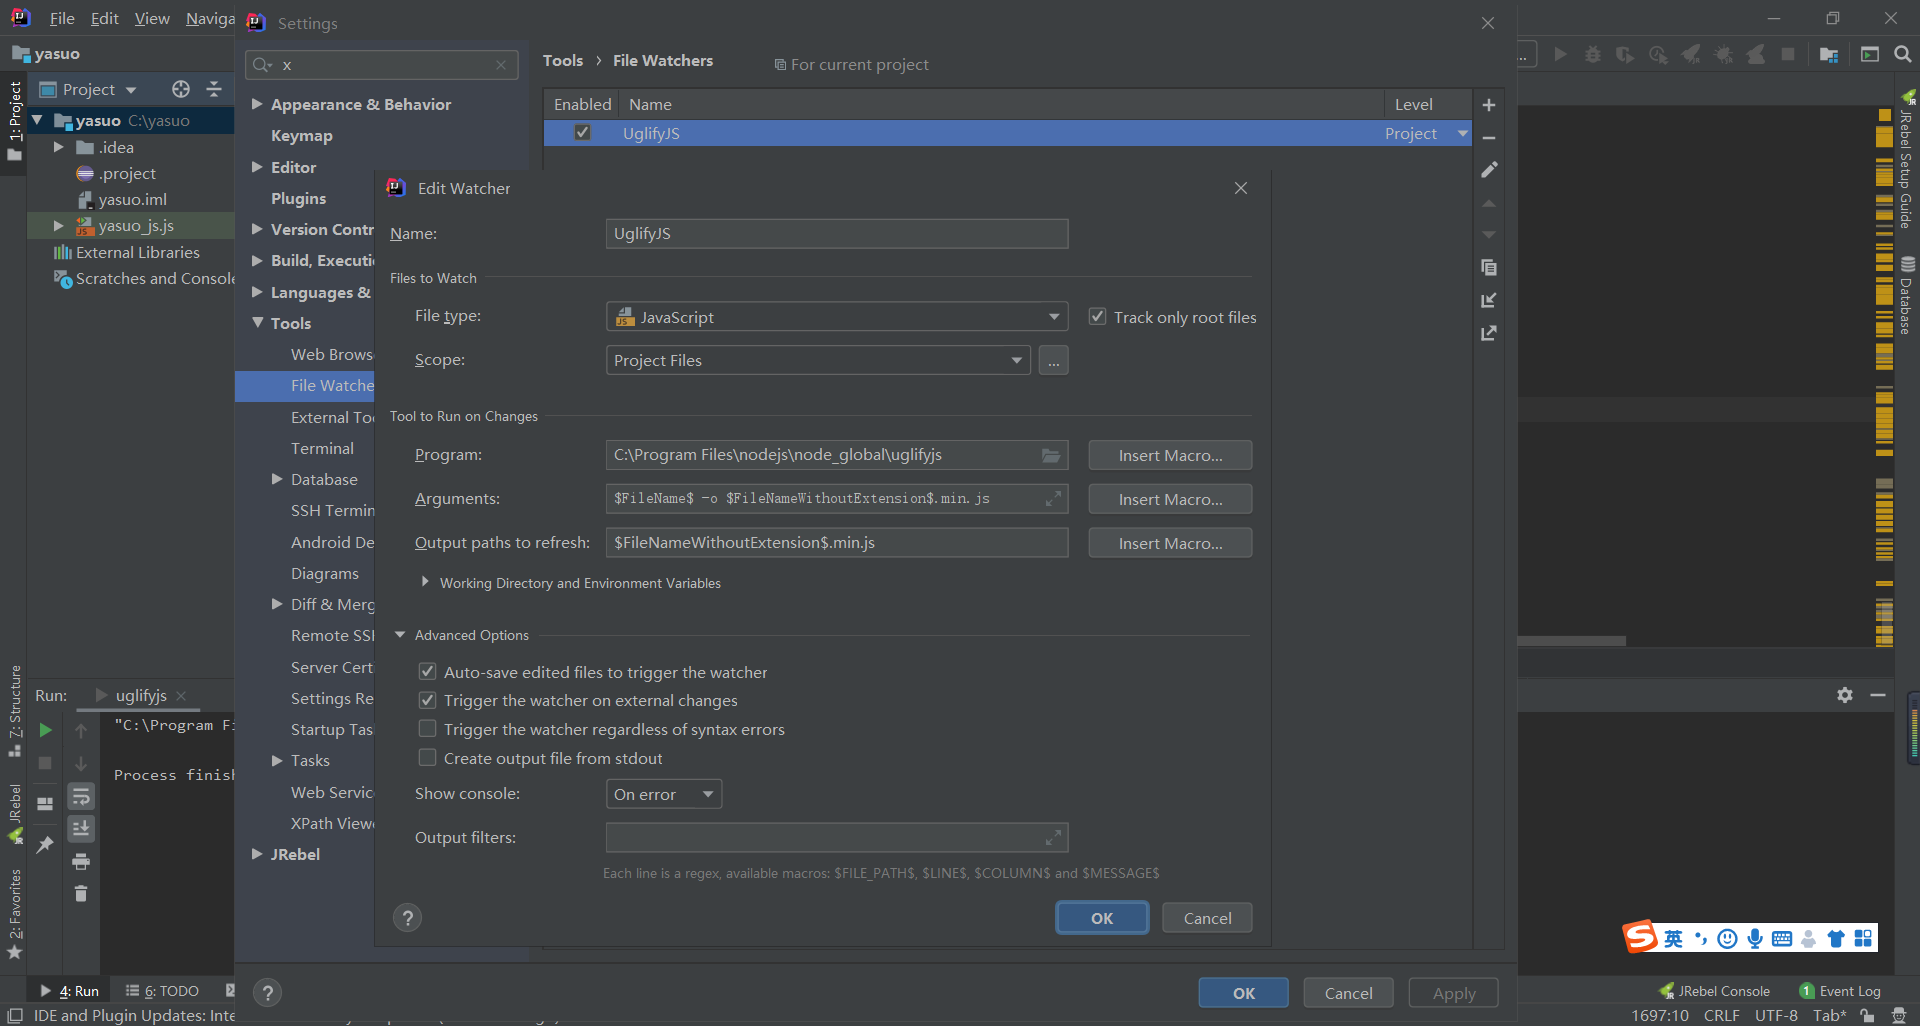Confirm the Edit Watcher dialog with OK
Viewport: 1920px width, 1026px height.
tap(1101, 917)
